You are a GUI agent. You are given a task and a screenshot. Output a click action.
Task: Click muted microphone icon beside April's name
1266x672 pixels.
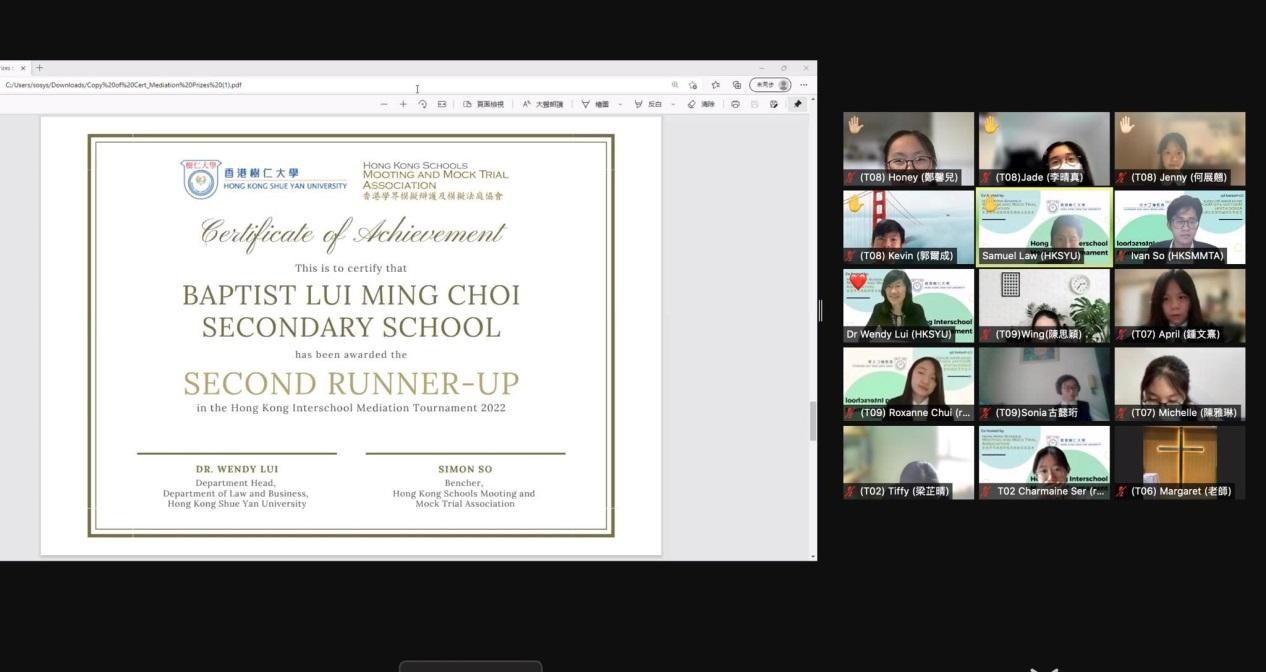pyautogui.click(x=1122, y=335)
